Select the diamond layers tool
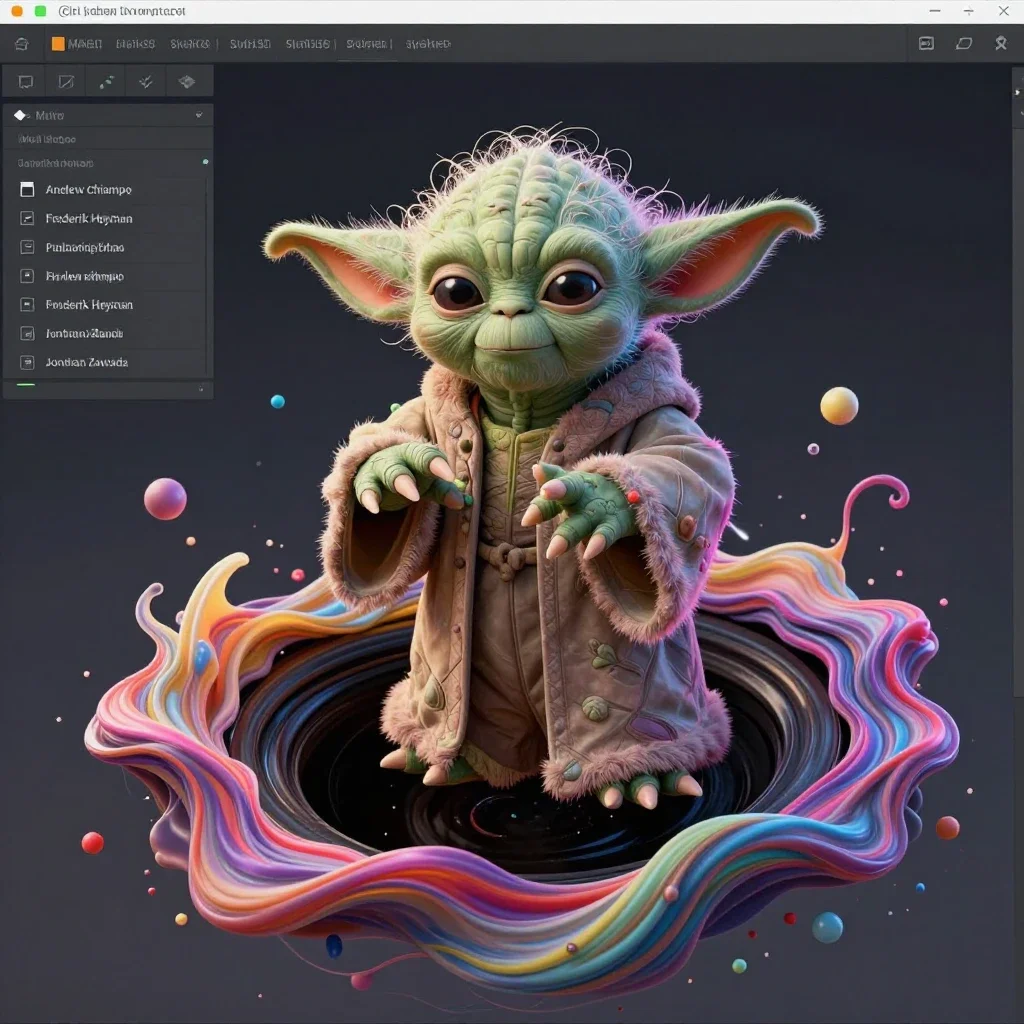Screen dimensions: 1024x1024 tap(187, 82)
